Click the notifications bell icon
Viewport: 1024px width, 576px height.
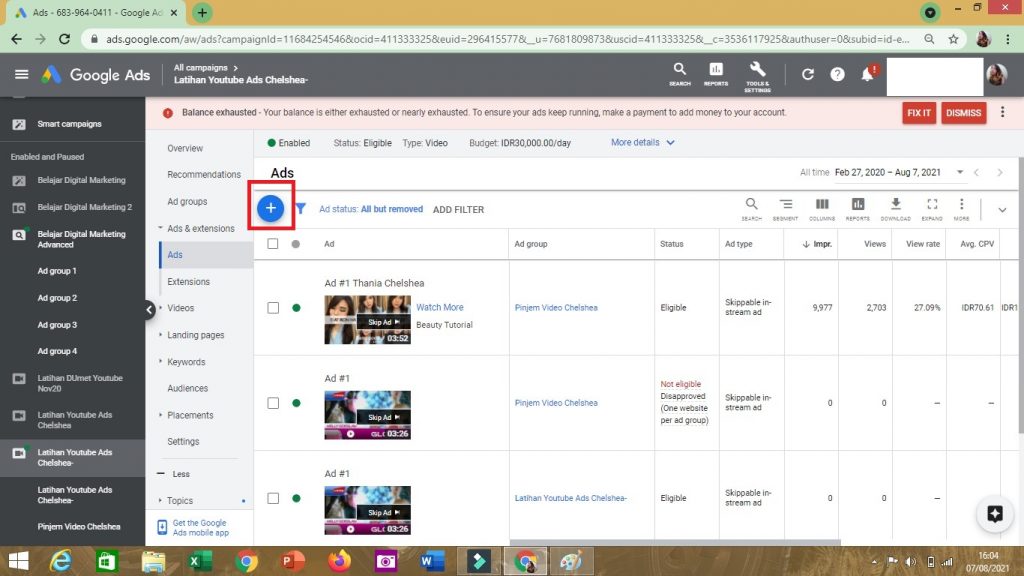(867, 75)
